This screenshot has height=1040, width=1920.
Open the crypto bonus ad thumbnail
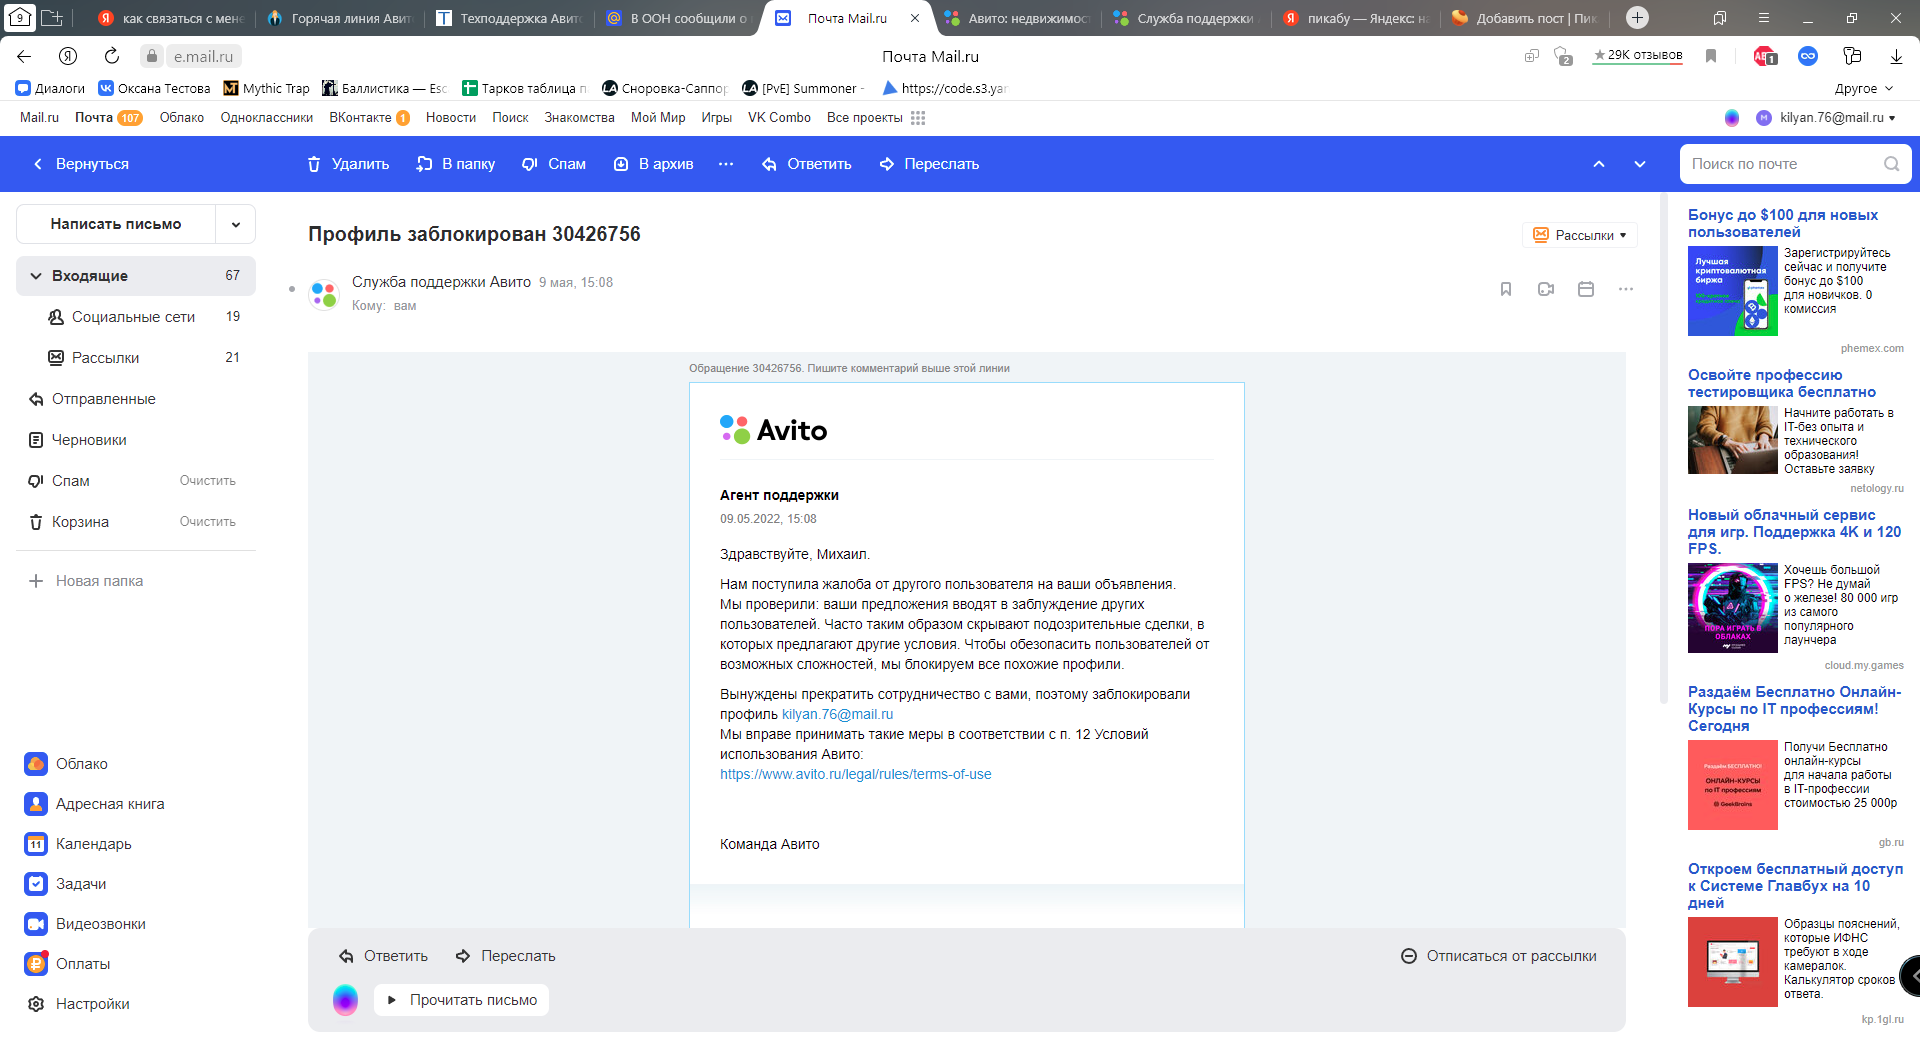point(1733,291)
